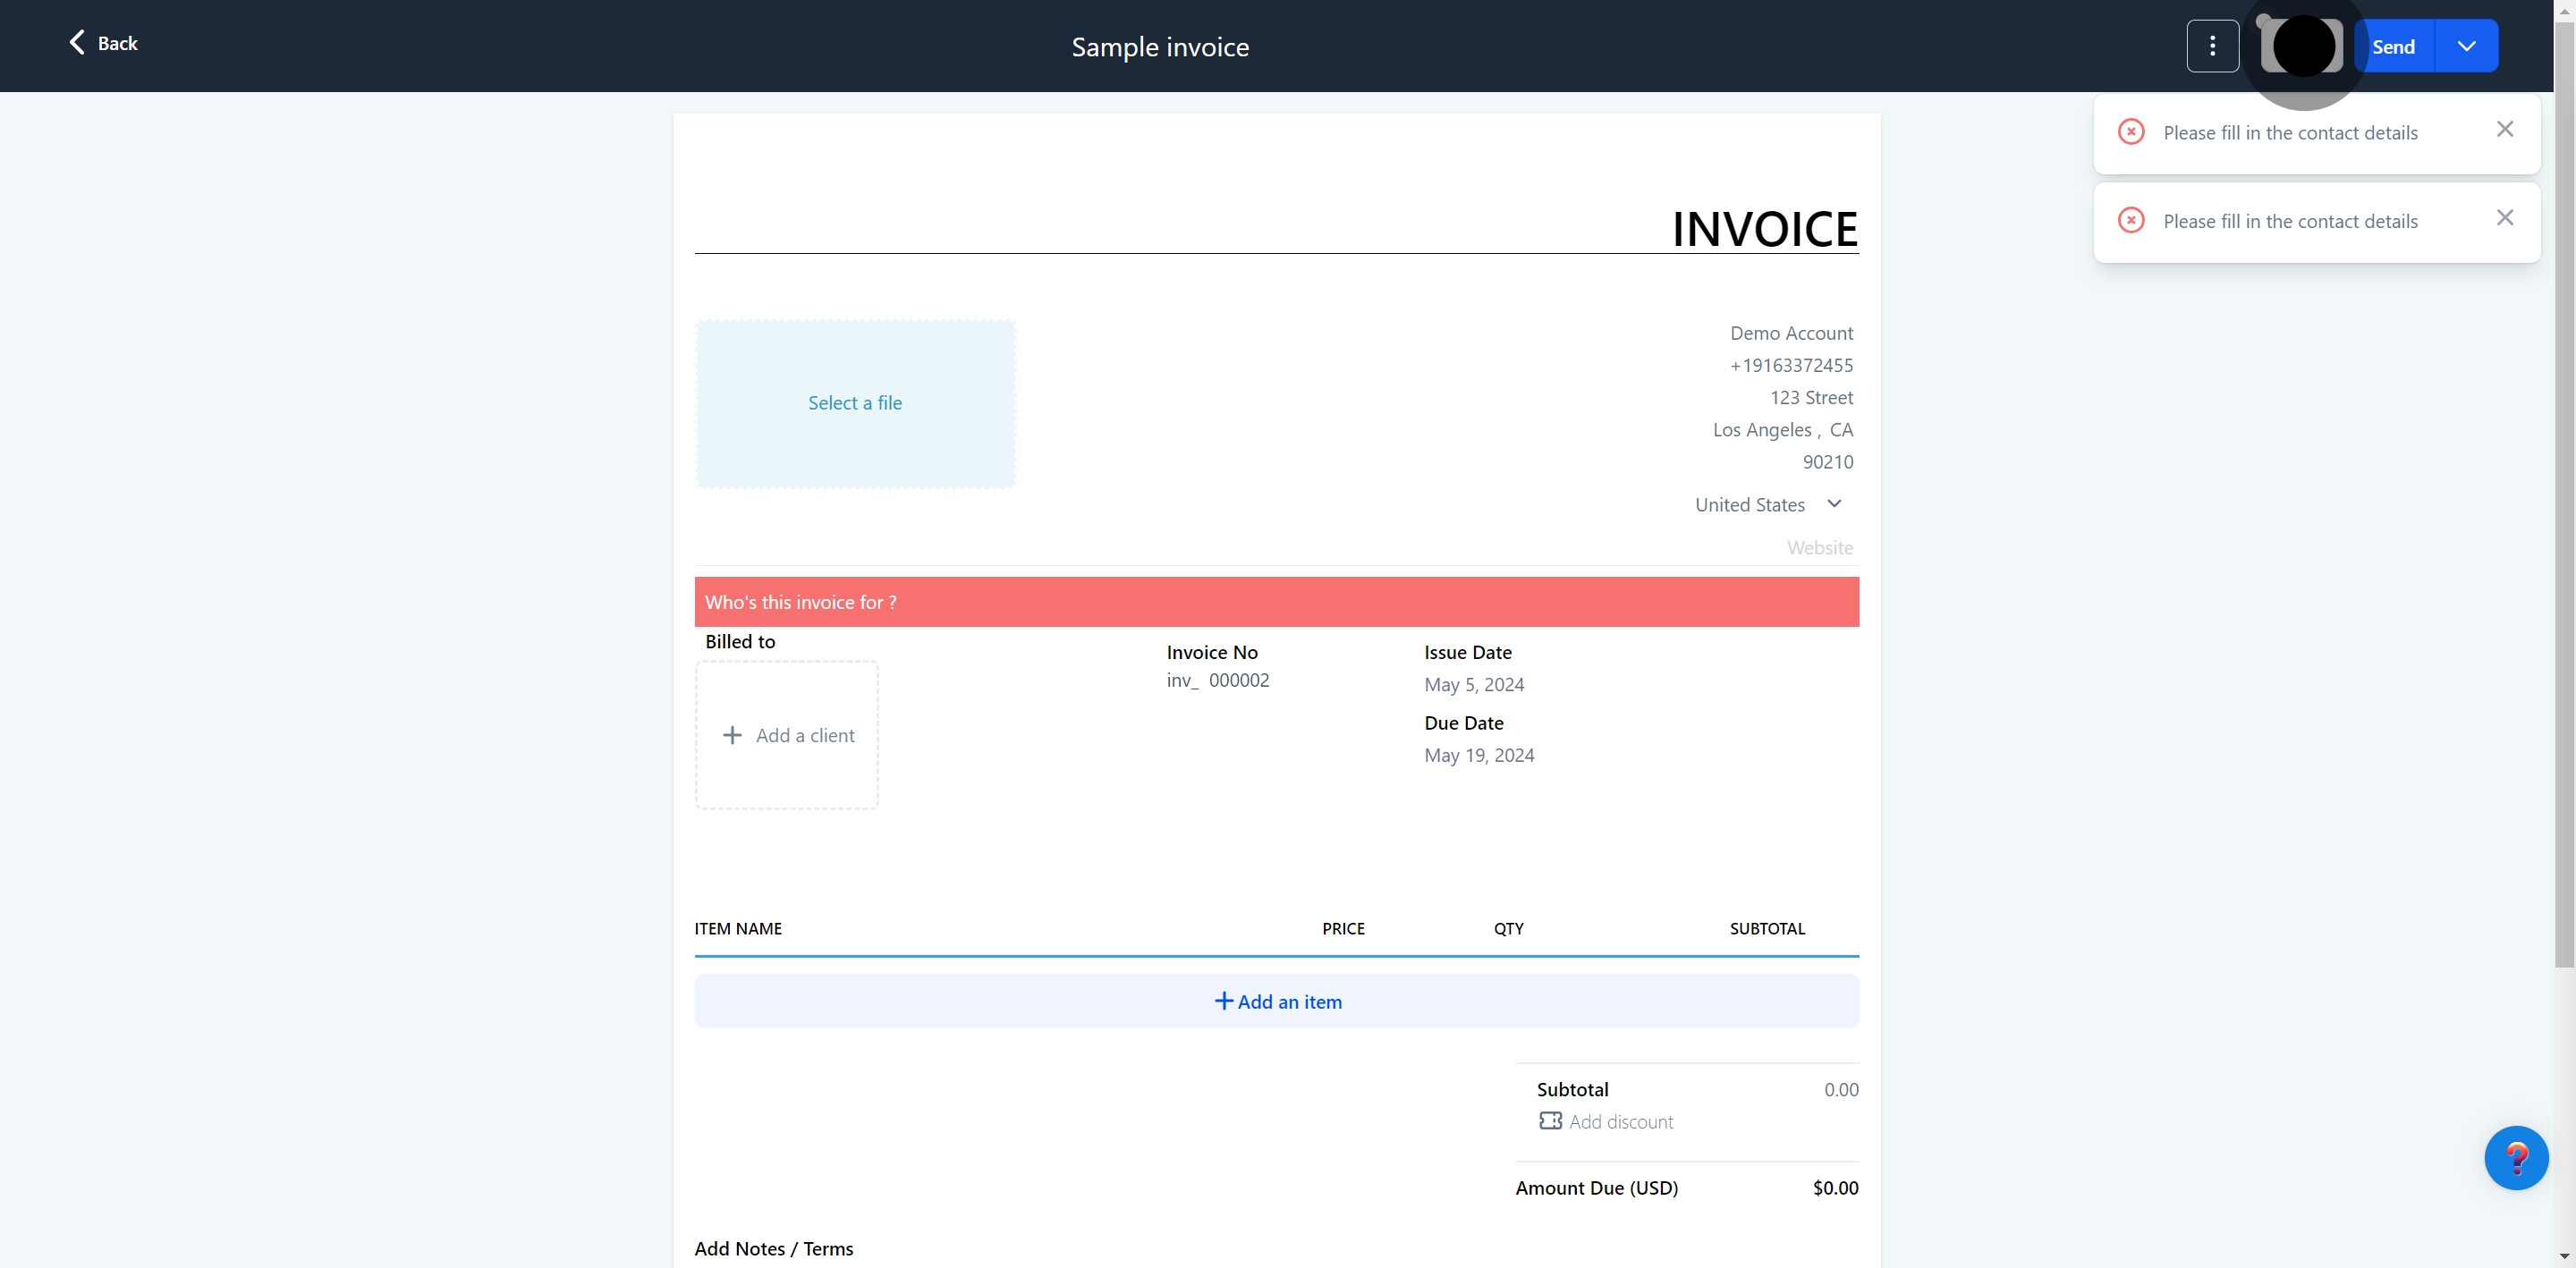Click the blue help question mark icon

(x=2515, y=1157)
